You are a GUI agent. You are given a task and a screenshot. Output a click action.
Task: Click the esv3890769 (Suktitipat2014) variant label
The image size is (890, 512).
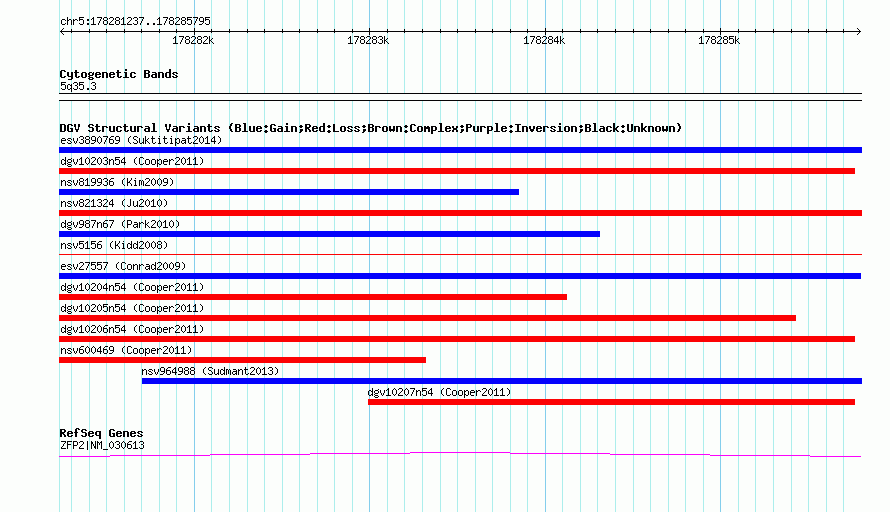141,140
